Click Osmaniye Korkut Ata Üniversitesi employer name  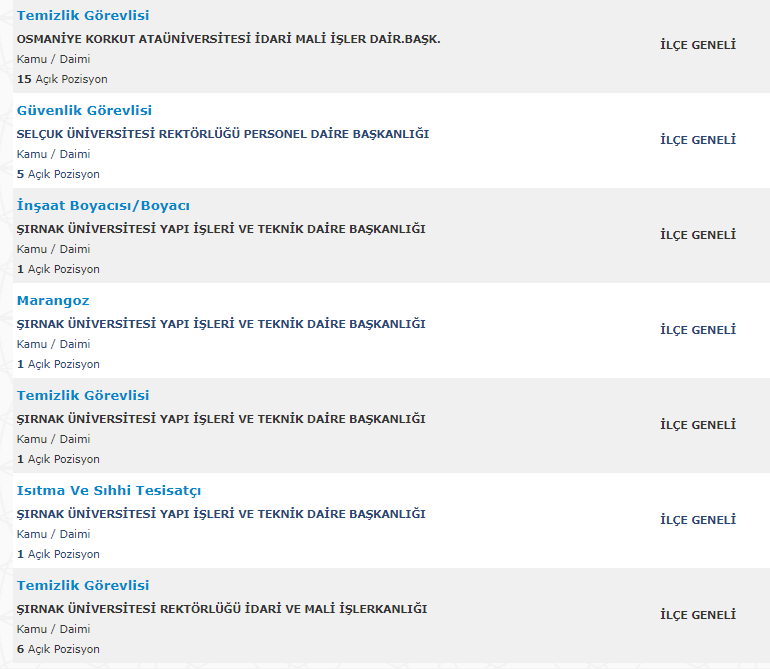click(x=229, y=39)
